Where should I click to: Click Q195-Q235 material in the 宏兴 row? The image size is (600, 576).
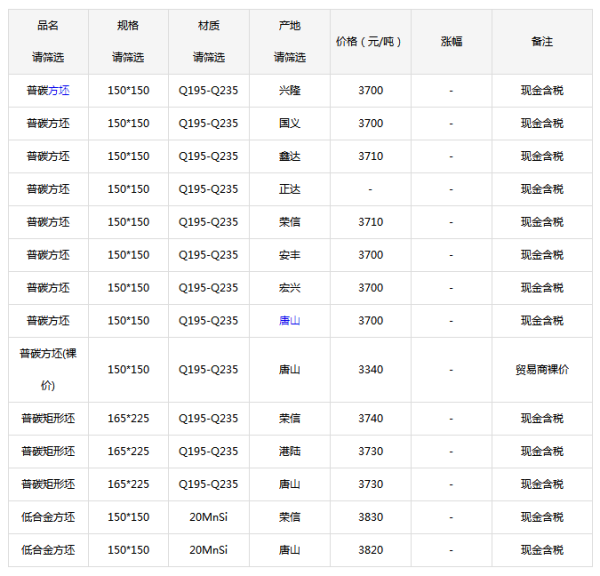click(209, 288)
